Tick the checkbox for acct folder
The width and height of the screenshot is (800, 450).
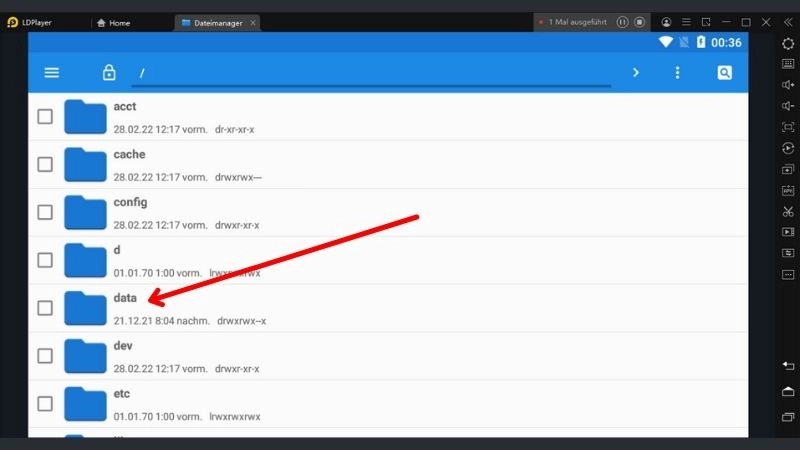[45, 116]
